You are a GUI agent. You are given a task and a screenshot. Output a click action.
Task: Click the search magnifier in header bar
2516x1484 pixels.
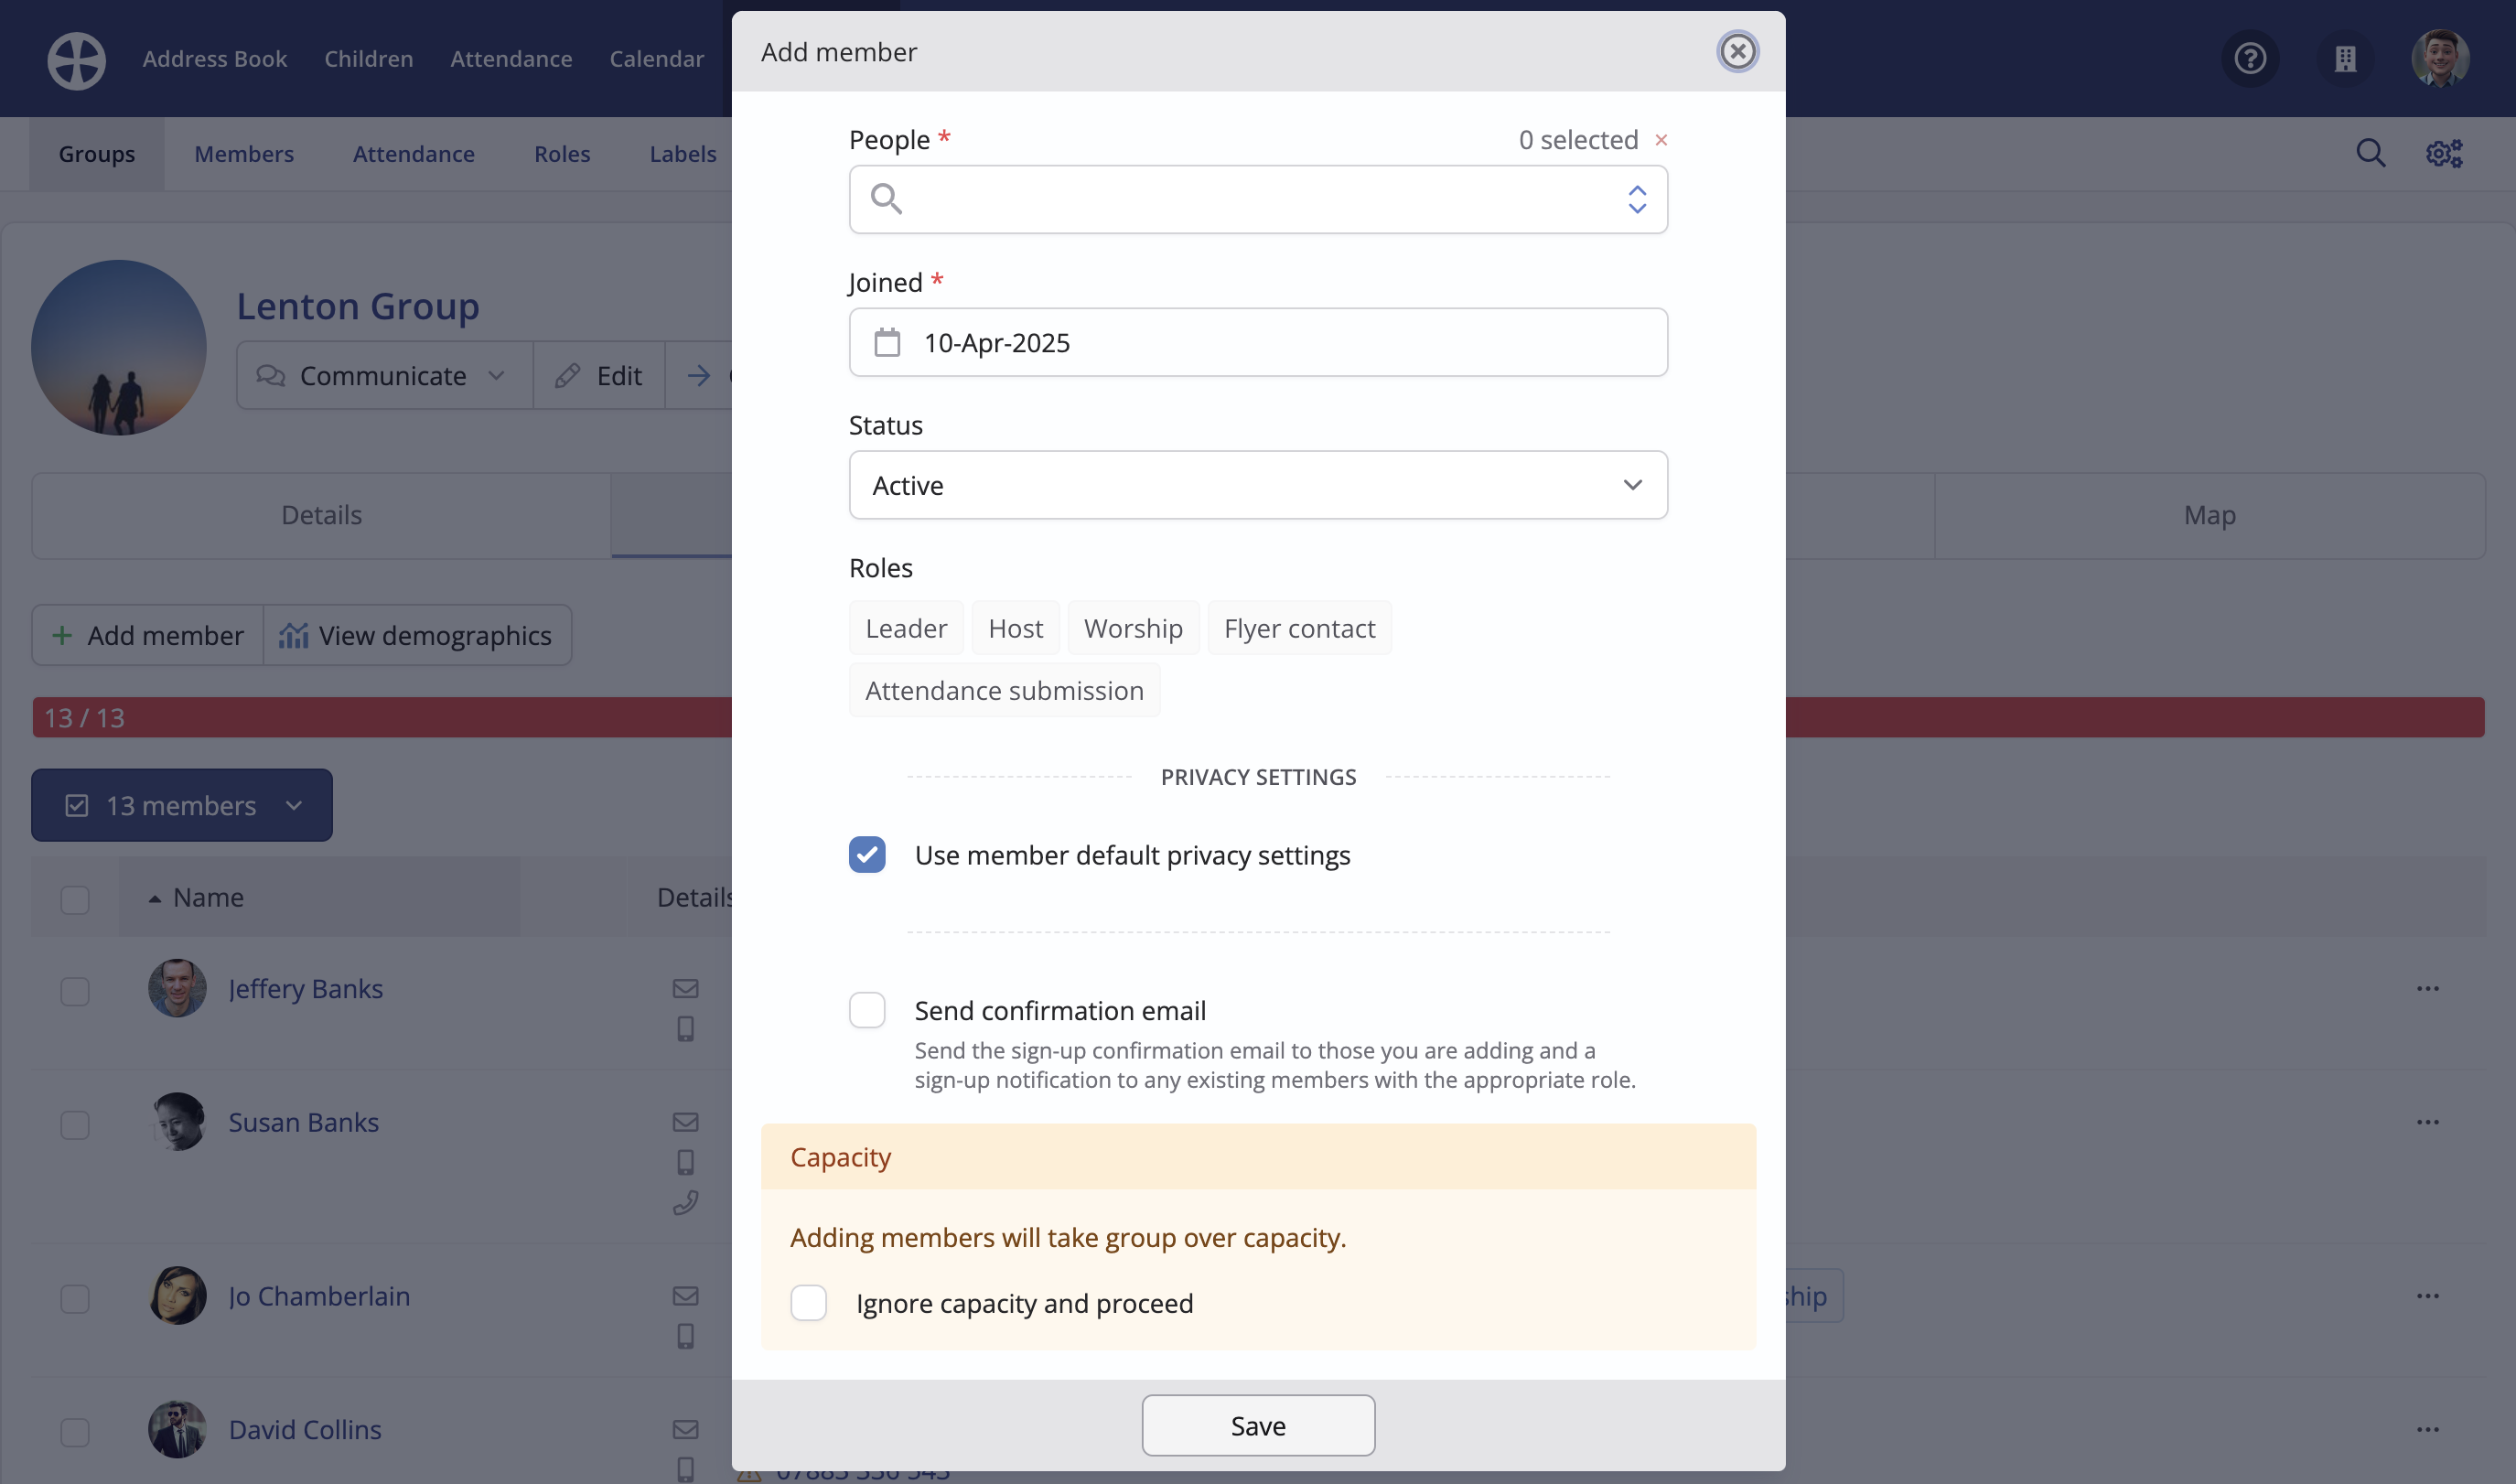click(x=2370, y=153)
